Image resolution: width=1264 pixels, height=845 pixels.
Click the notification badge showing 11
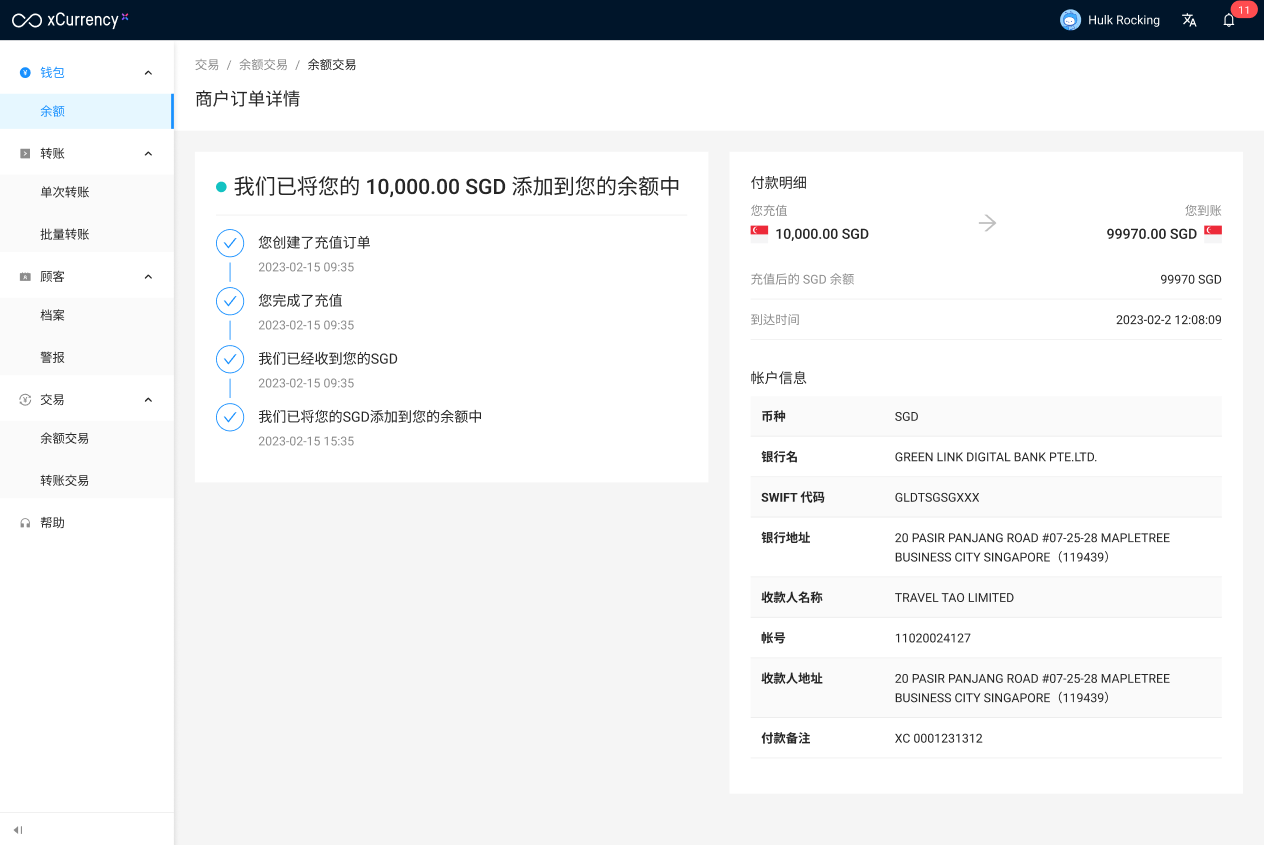1244,10
